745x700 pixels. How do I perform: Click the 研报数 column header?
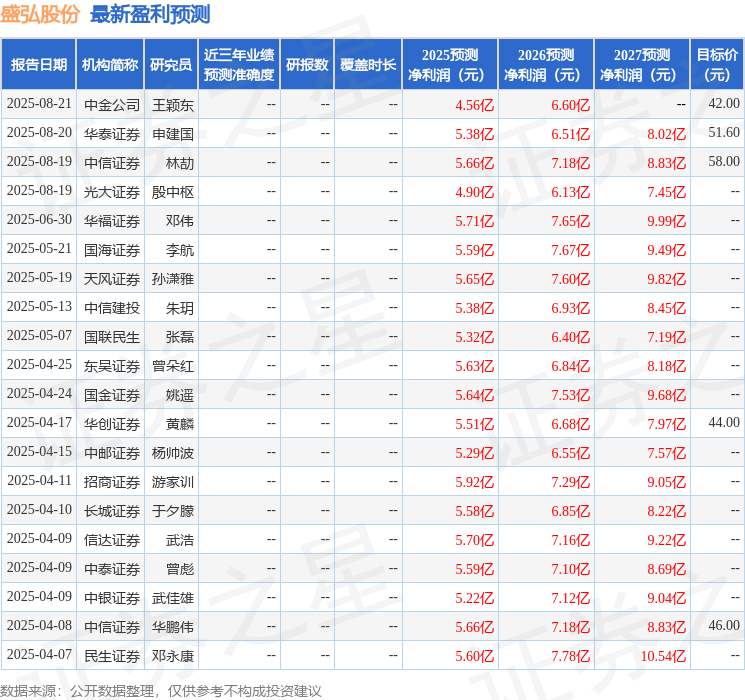307,65
